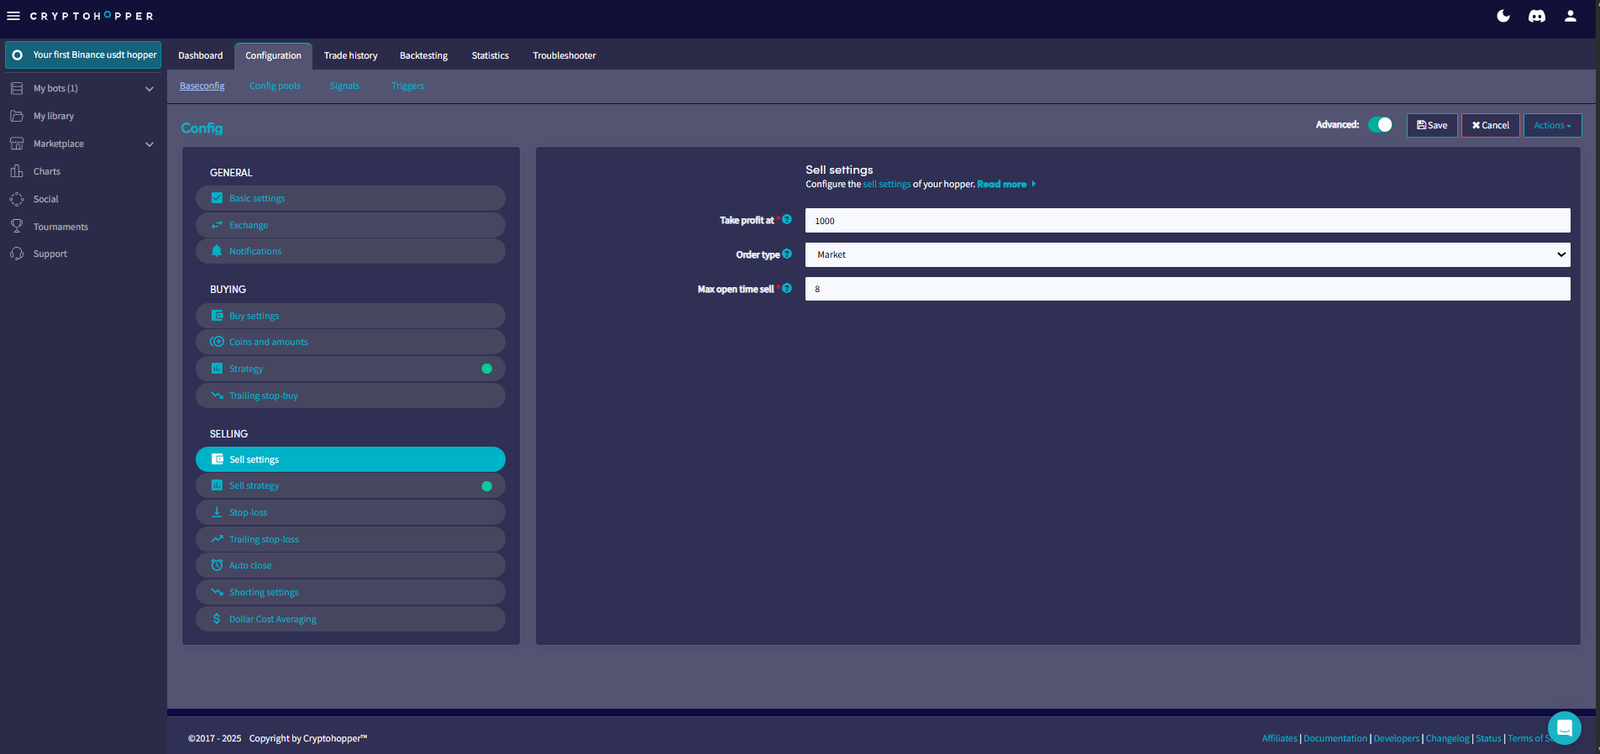Click the Social sidebar icon
1600x754 pixels.
click(17, 199)
